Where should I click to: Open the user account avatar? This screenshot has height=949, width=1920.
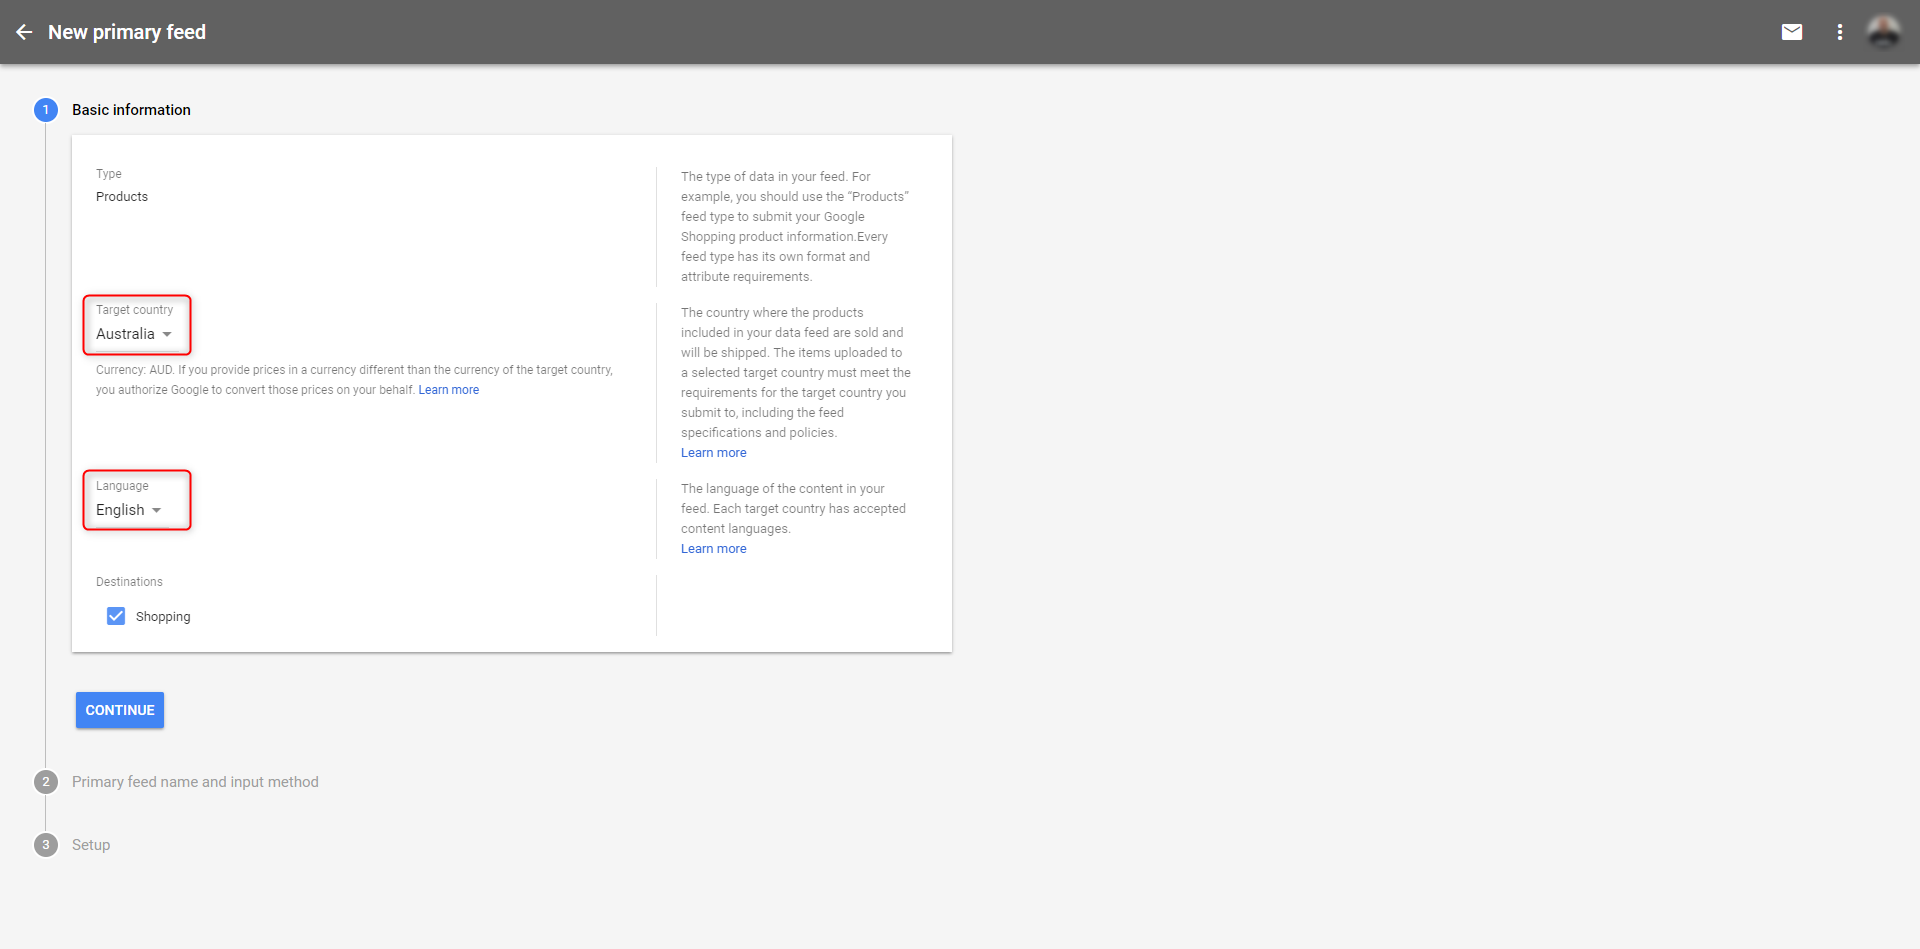coord(1884,32)
